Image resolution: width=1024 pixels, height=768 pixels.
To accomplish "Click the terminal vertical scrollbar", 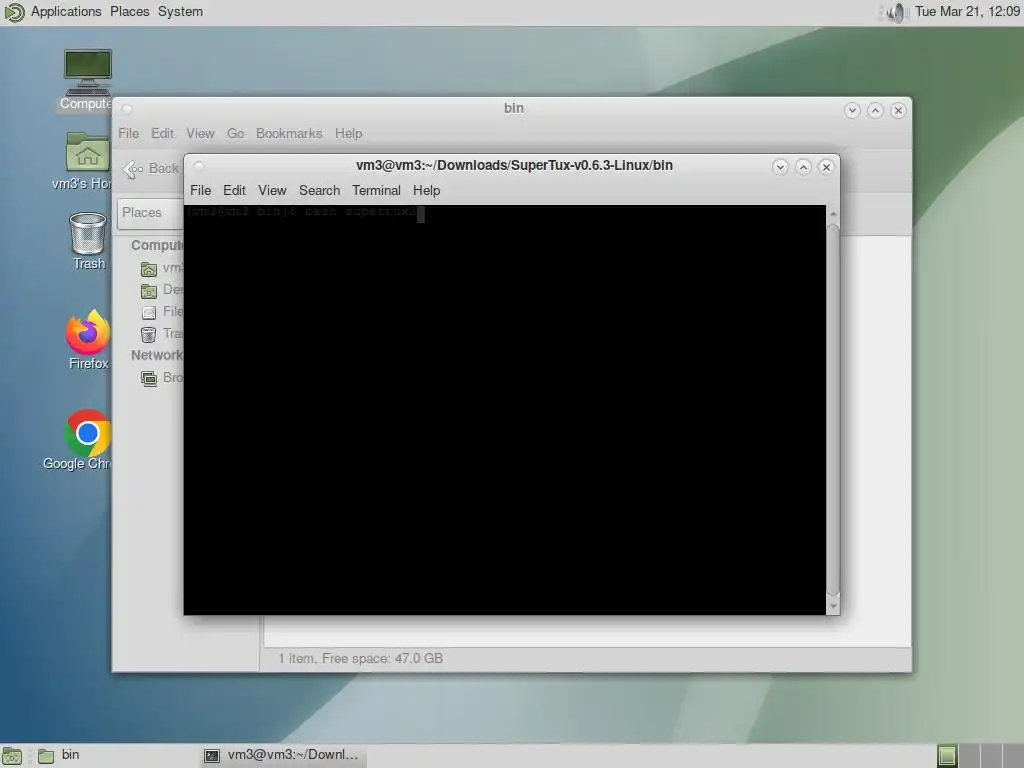I will coord(833,410).
